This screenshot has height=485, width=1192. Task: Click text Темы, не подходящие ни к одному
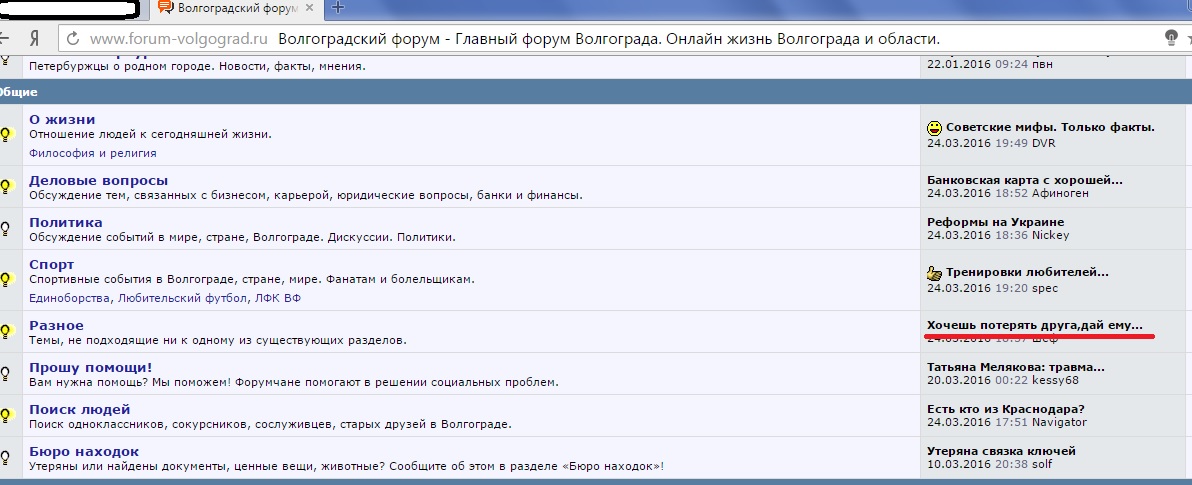[x=217, y=340]
